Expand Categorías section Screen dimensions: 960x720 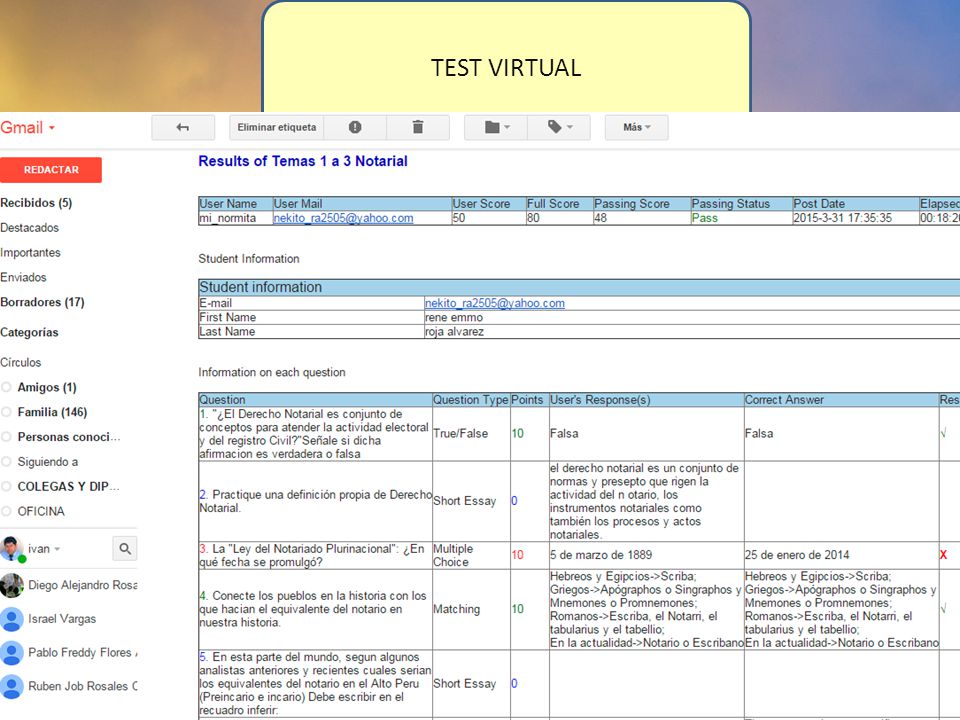29,332
